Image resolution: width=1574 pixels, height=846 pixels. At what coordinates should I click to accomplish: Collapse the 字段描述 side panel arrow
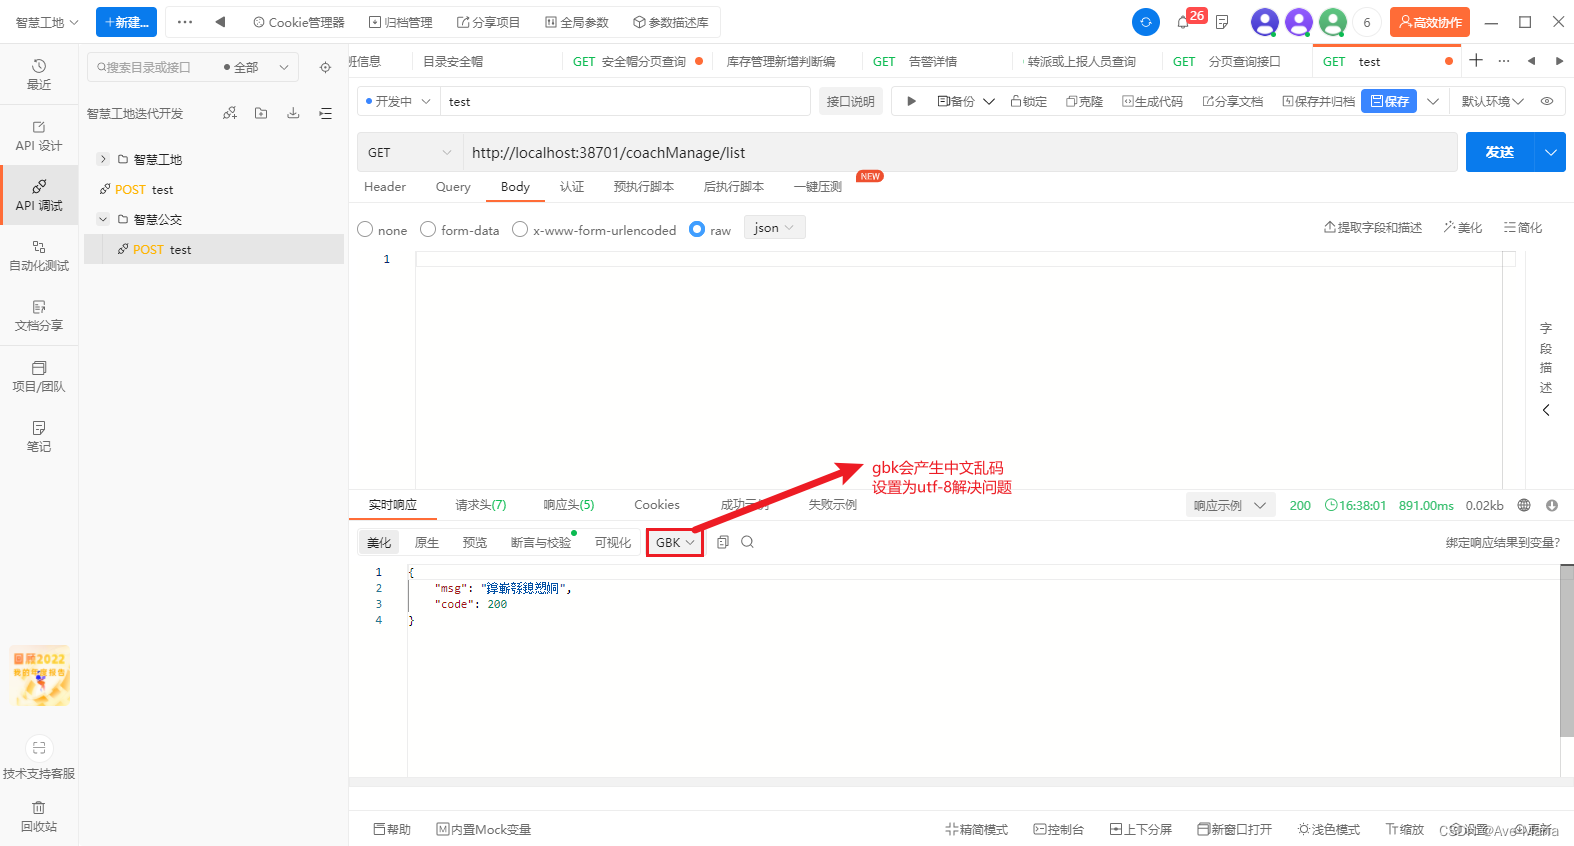[x=1546, y=410]
